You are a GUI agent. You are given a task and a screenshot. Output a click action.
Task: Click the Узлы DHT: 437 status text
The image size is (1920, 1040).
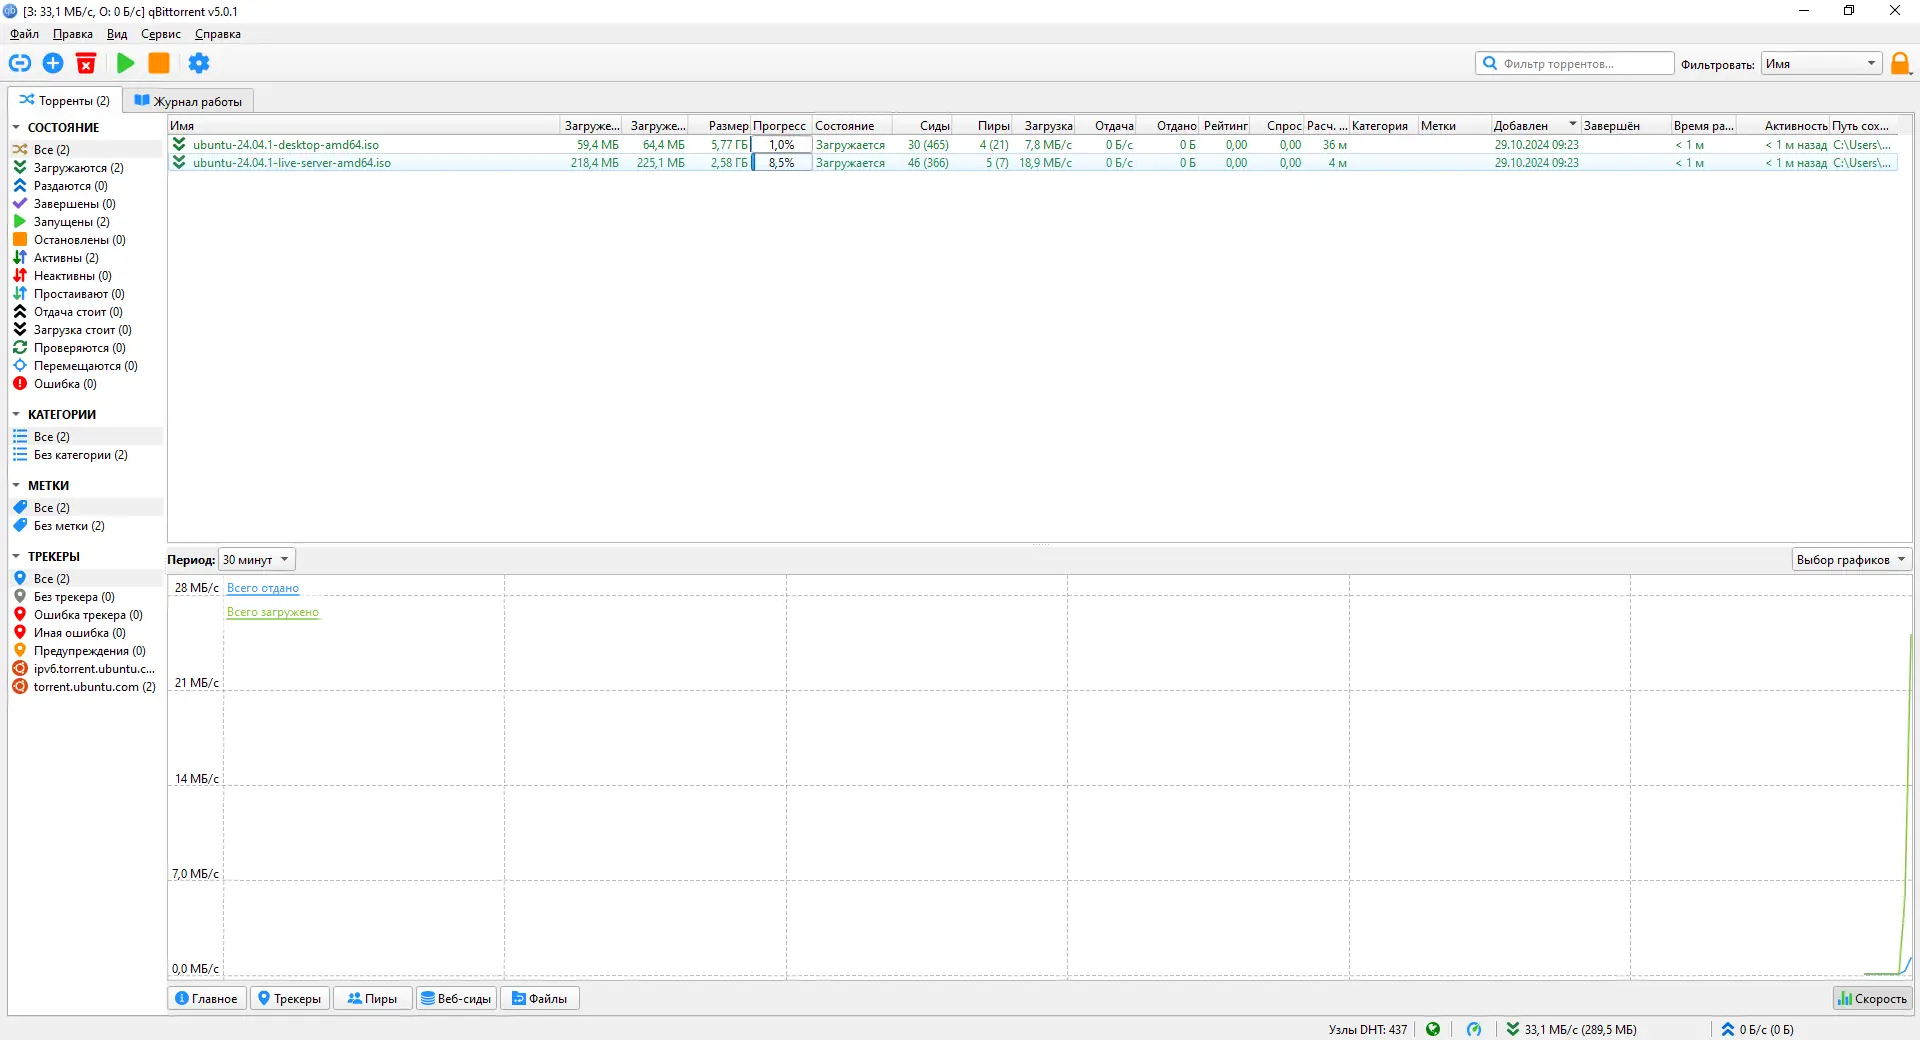[1367, 1029]
